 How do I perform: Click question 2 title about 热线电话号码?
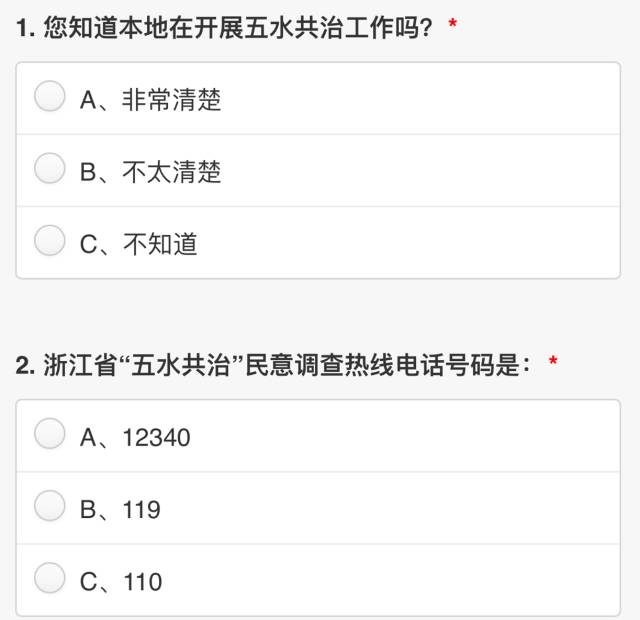point(273,365)
